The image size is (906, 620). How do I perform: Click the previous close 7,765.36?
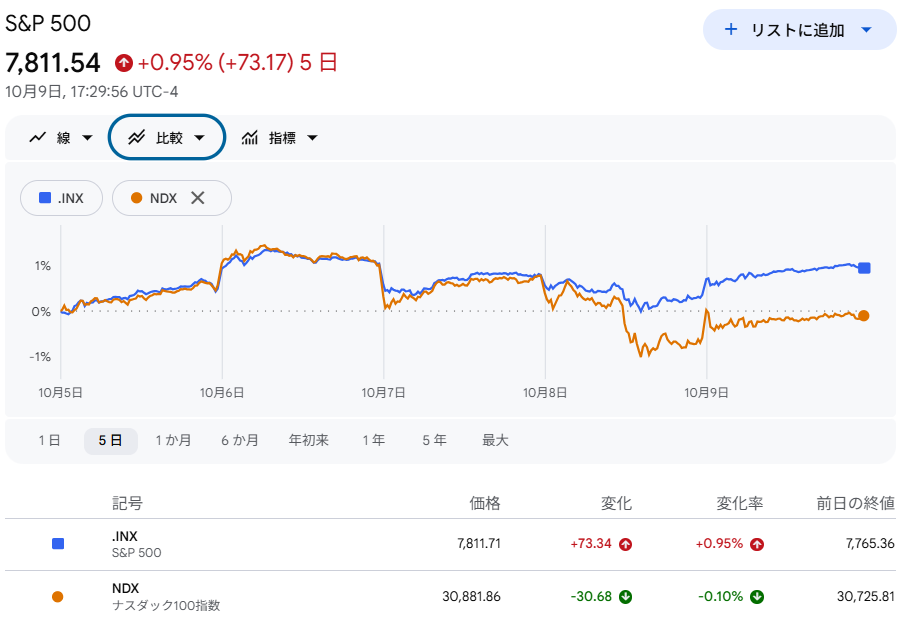click(x=870, y=544)
